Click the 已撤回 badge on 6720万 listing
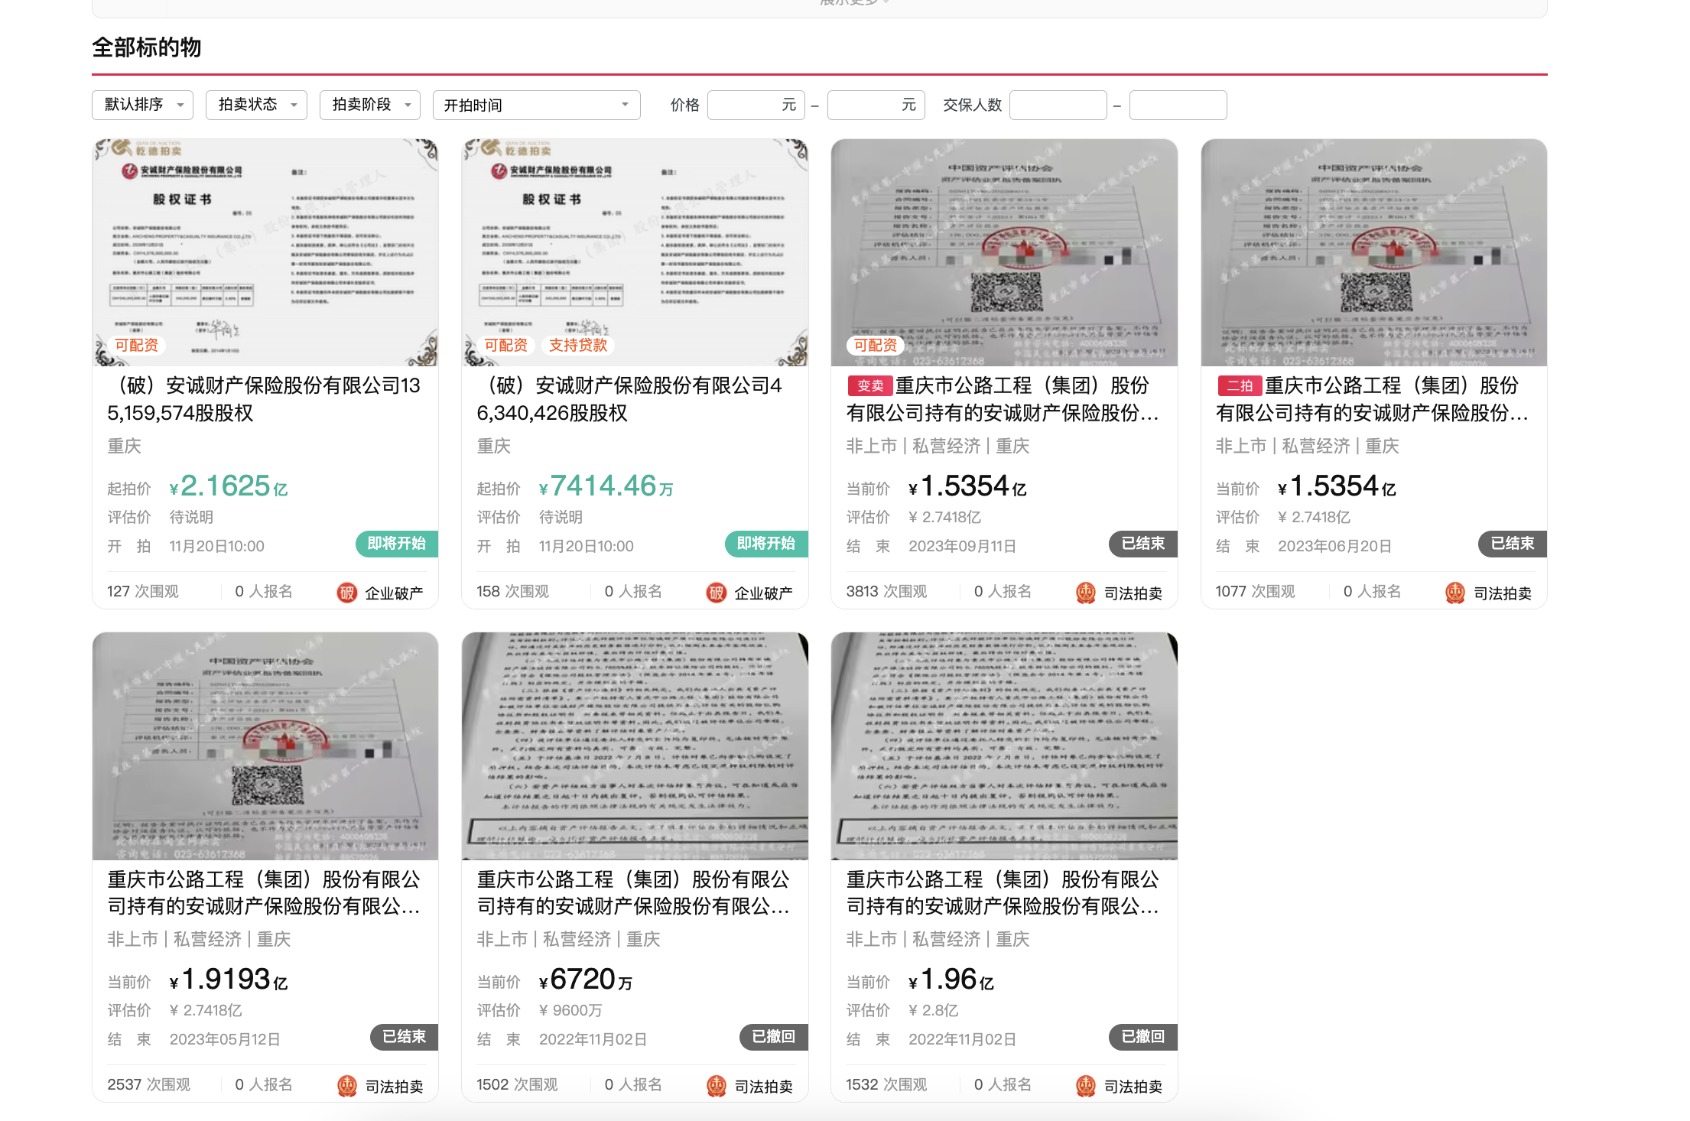Image resolution: width=1690 pixels, height=1121 pixels. pyautogui.click(x=773, y=1037)
